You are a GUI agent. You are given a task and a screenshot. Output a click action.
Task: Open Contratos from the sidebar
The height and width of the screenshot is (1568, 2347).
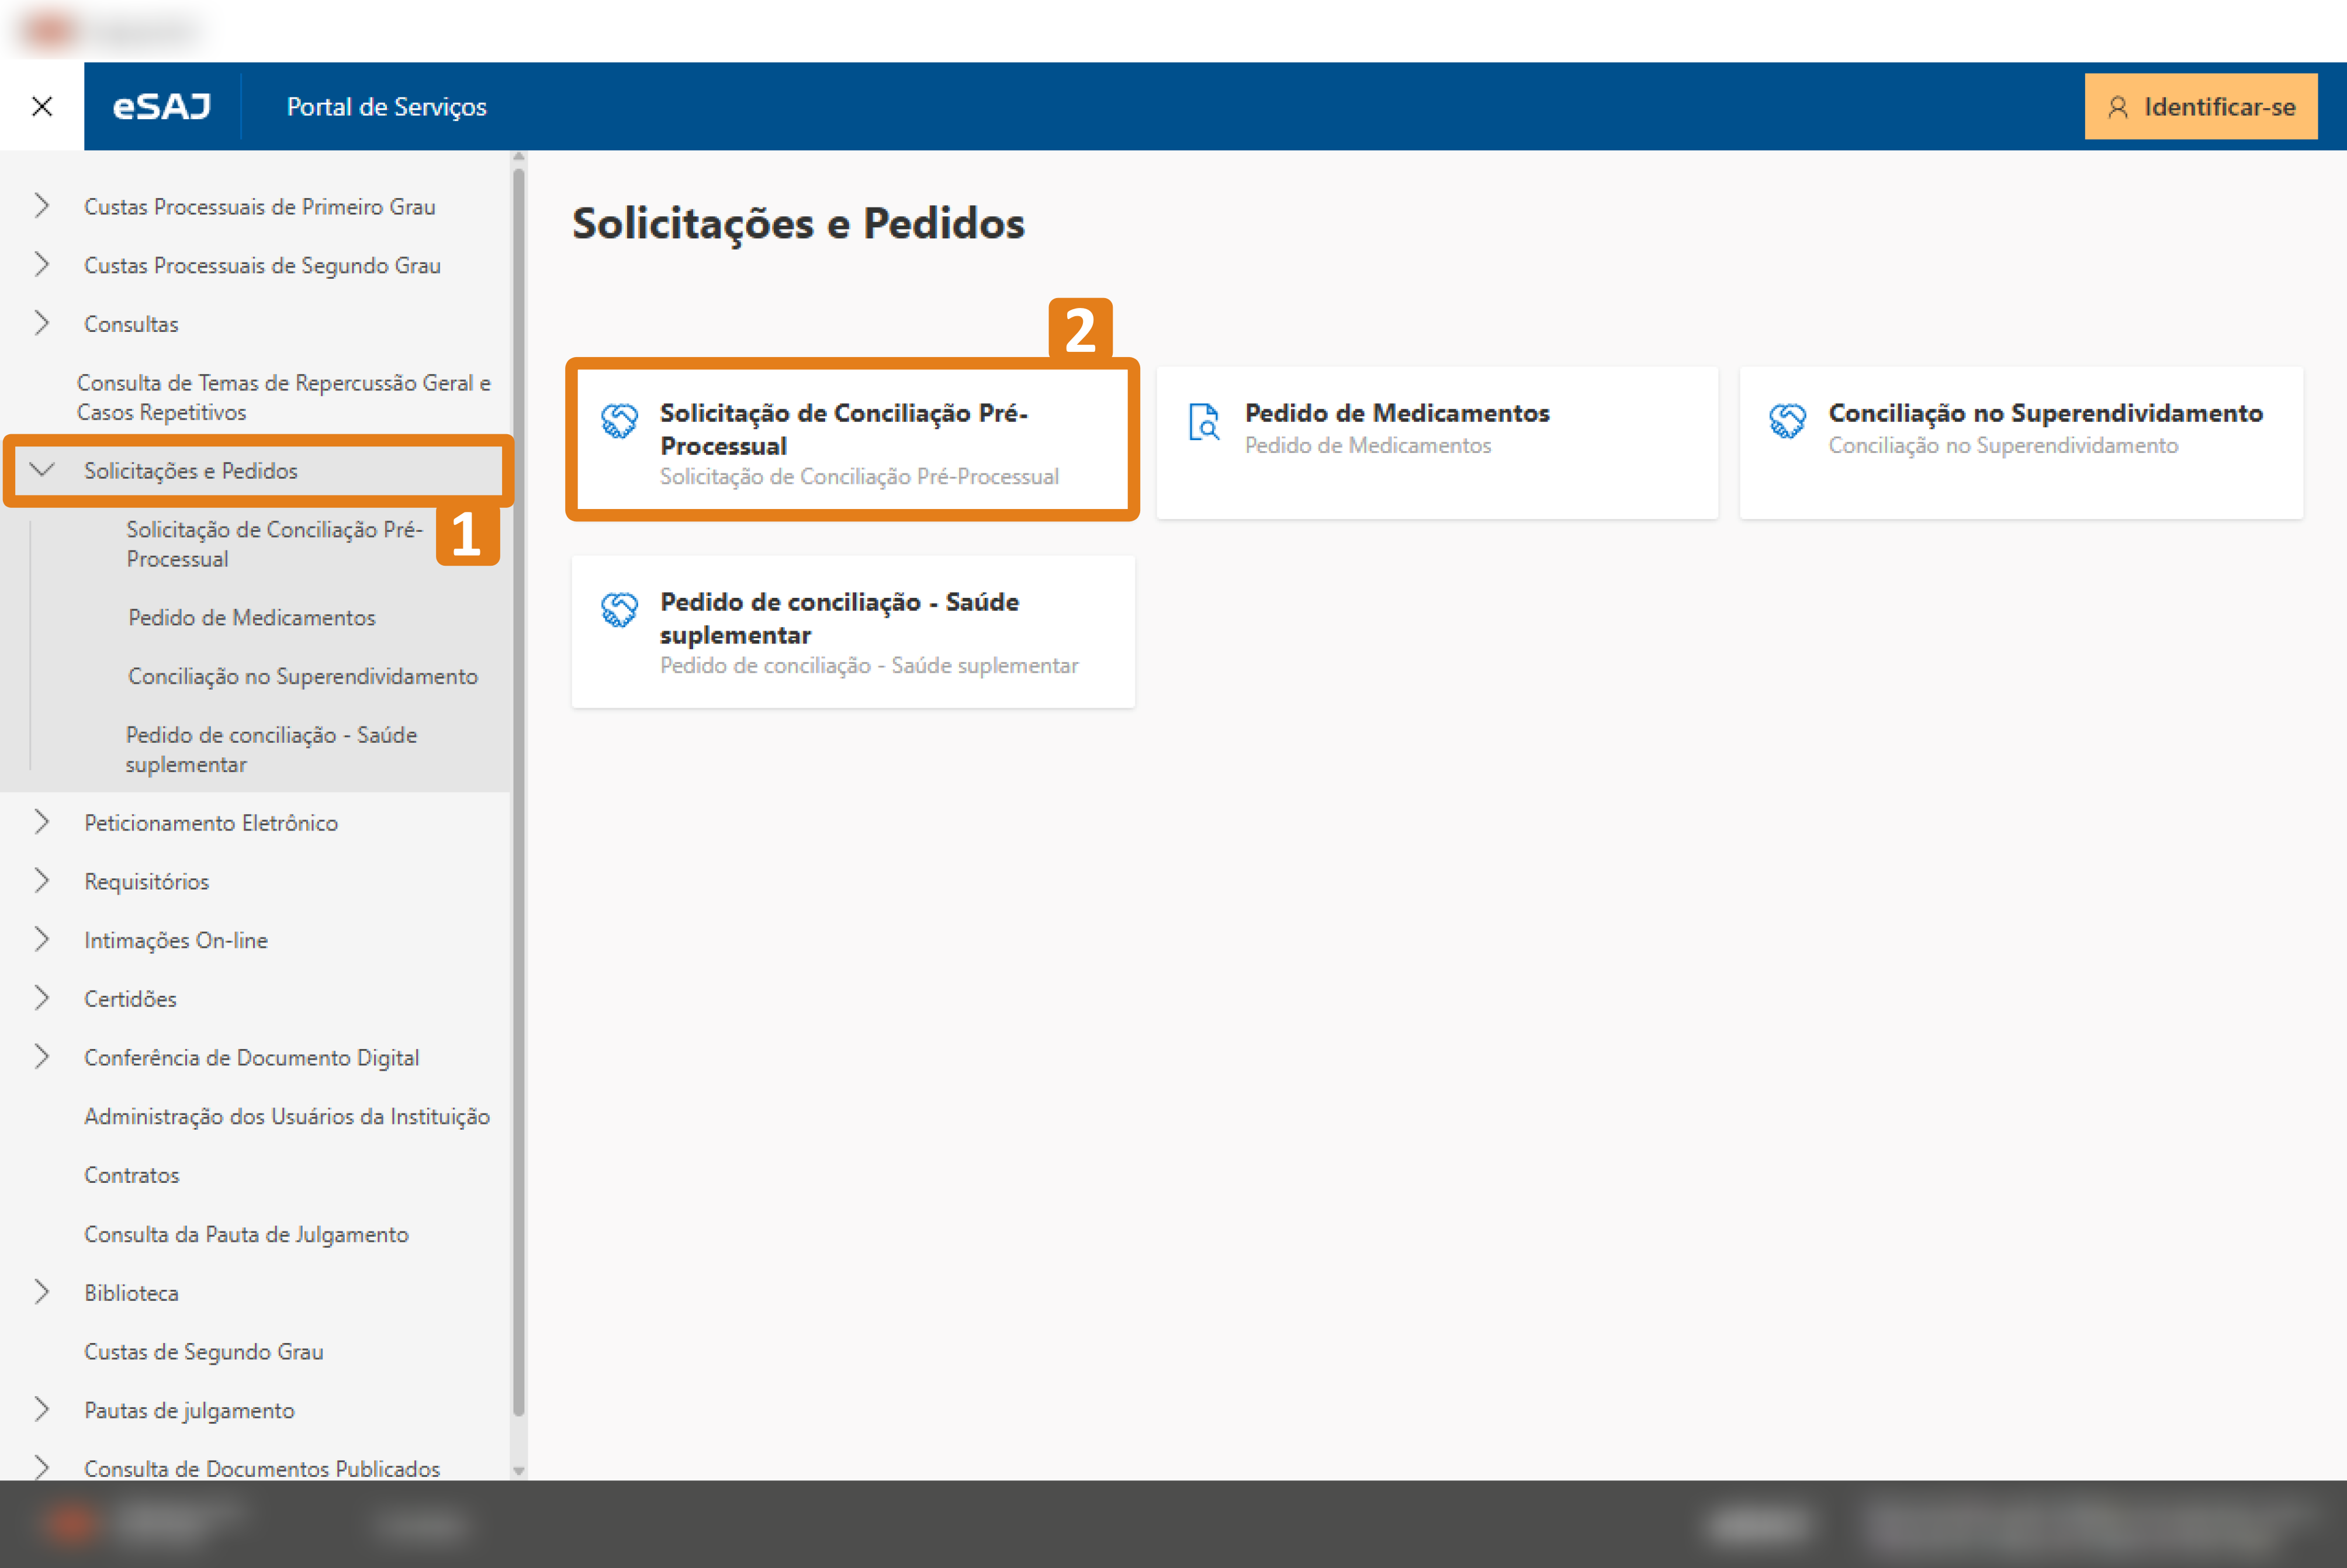132,1175
